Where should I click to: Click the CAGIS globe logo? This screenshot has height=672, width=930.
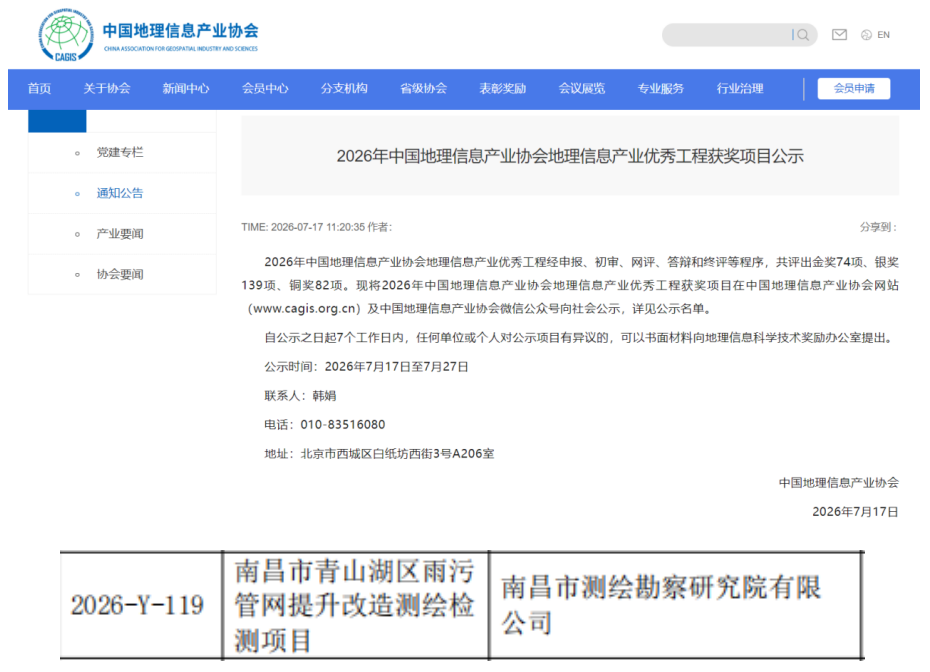coord(66,35)
